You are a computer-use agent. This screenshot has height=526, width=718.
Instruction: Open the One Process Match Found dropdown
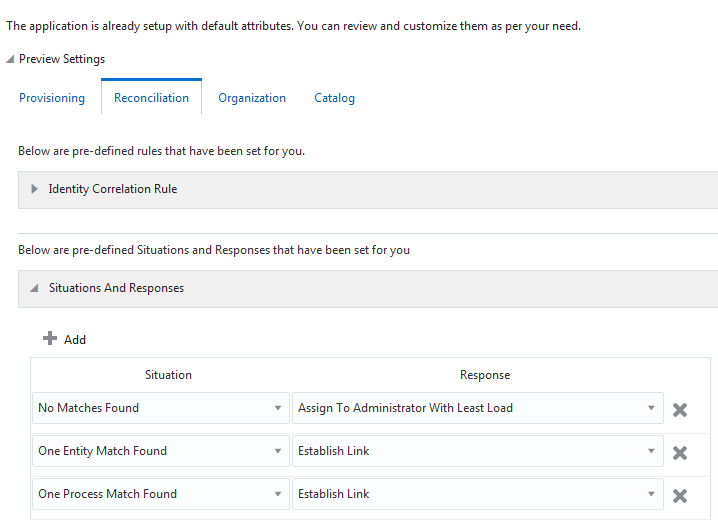click(277, 494)
